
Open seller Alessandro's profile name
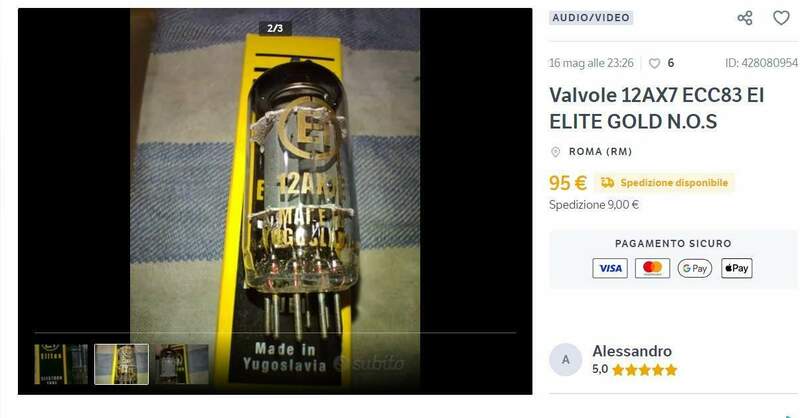632,351
